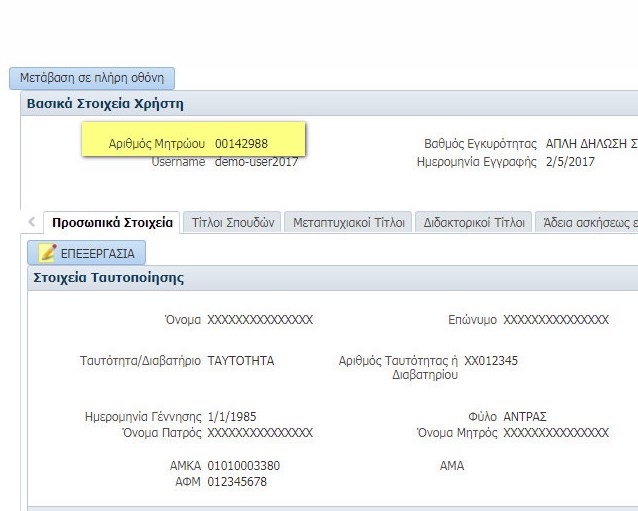
Task: Click the left tab scroll arrow
Action: (x=32, y=222)
